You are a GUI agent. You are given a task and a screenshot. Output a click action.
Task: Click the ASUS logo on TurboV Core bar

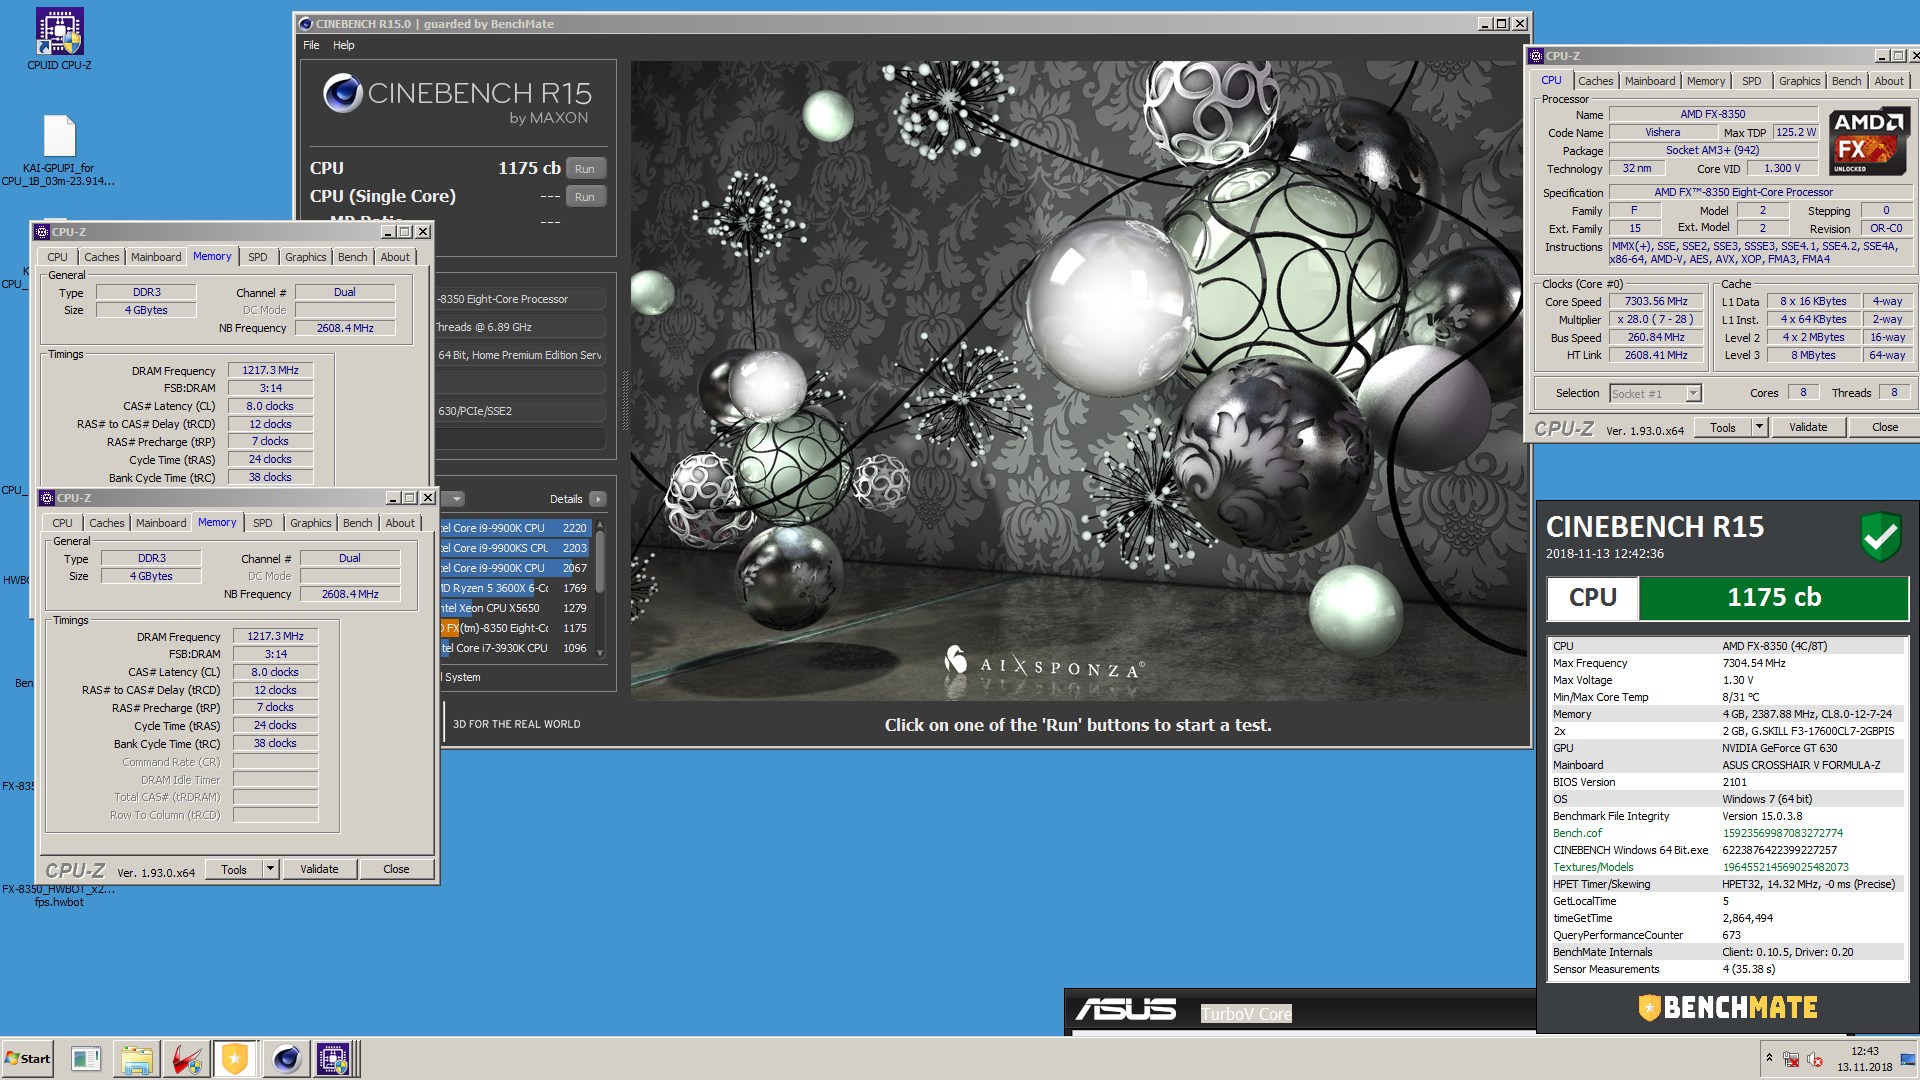click(x=1126, y=1010)
